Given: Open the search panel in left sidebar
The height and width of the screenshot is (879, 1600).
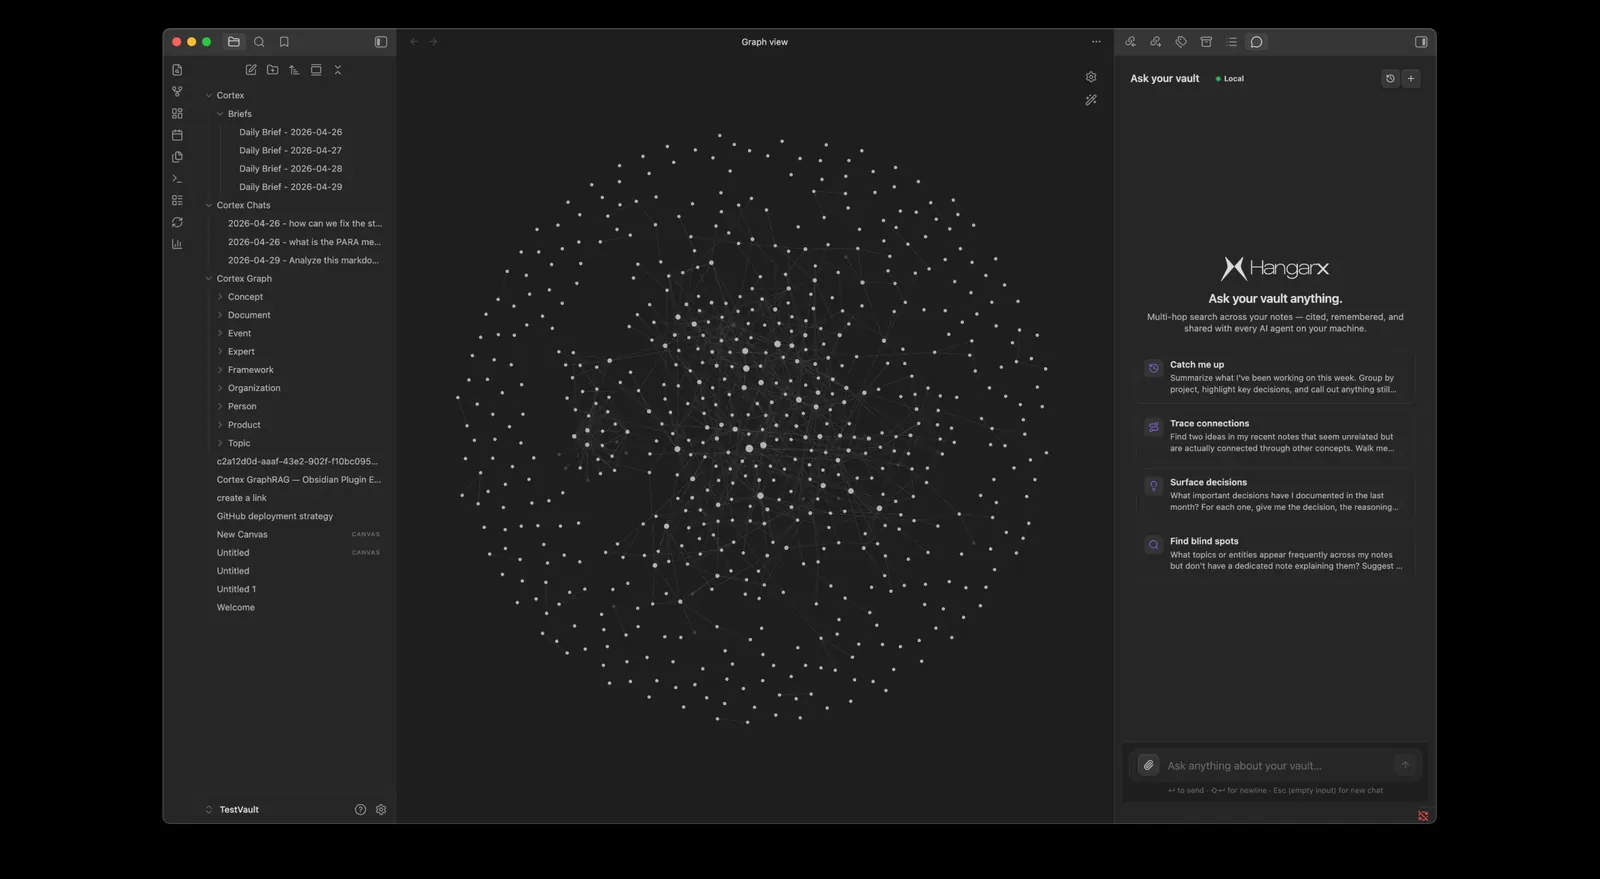Looking at the screenshot, I should [x=259, y=42].
